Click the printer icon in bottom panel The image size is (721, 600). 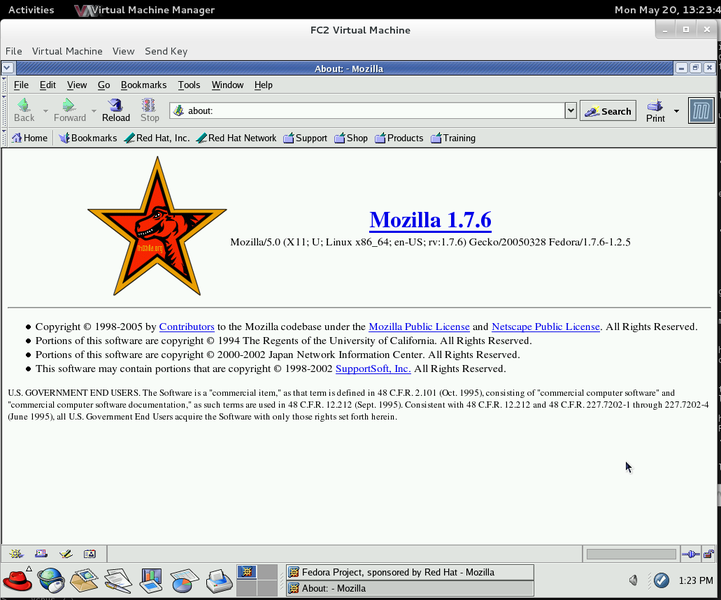click(x=217, y=579)
